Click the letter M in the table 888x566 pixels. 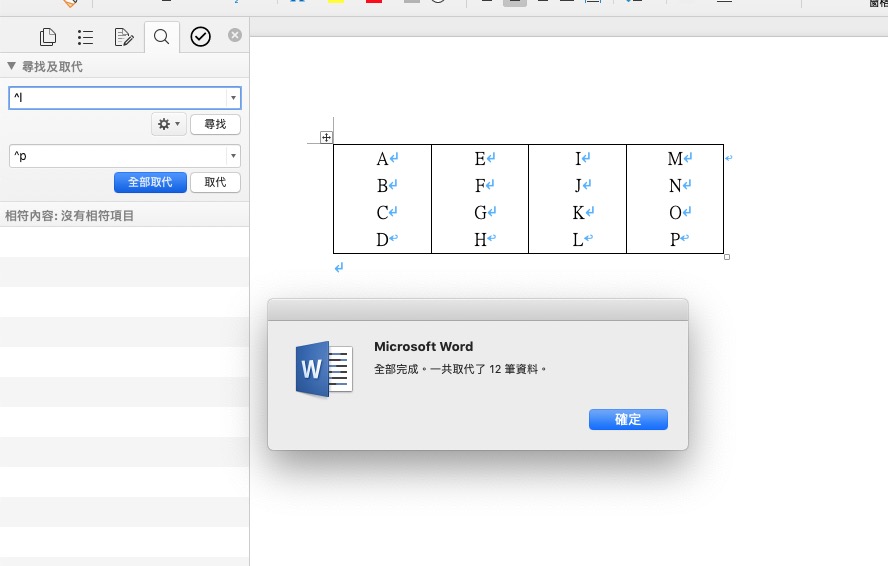point(674,159)
